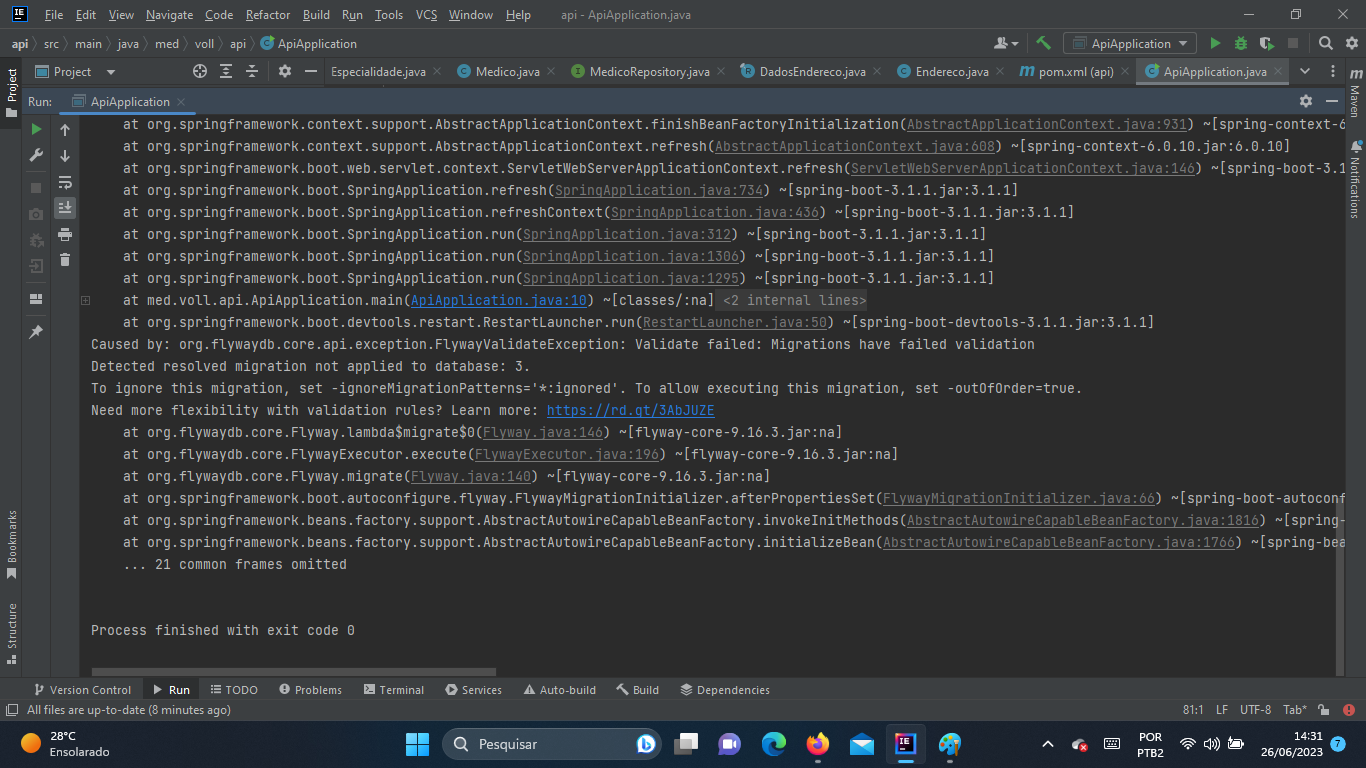Screen dimensions: 1366x768
Task: Expand all in Project tool window
Action: pyautogui.click(x=226, y=71)
